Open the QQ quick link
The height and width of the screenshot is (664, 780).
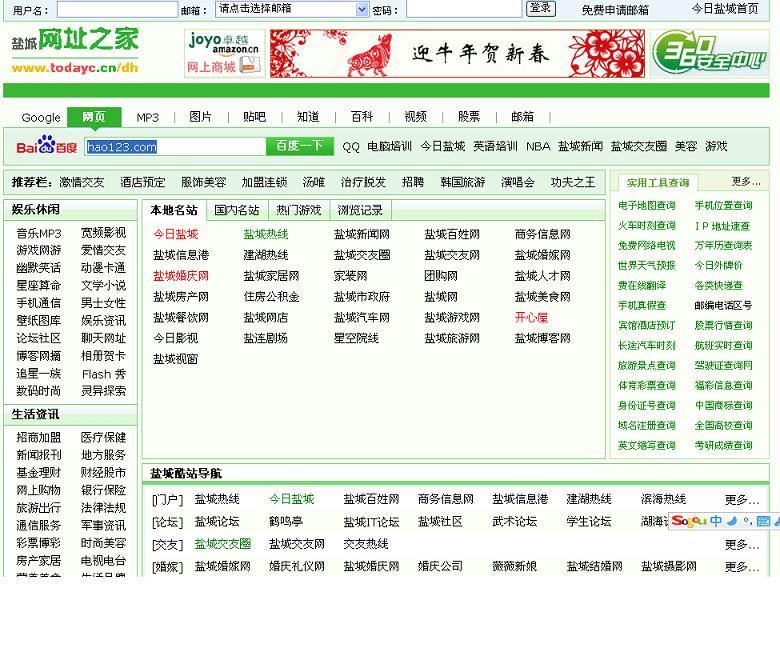[x=351, y=147]
